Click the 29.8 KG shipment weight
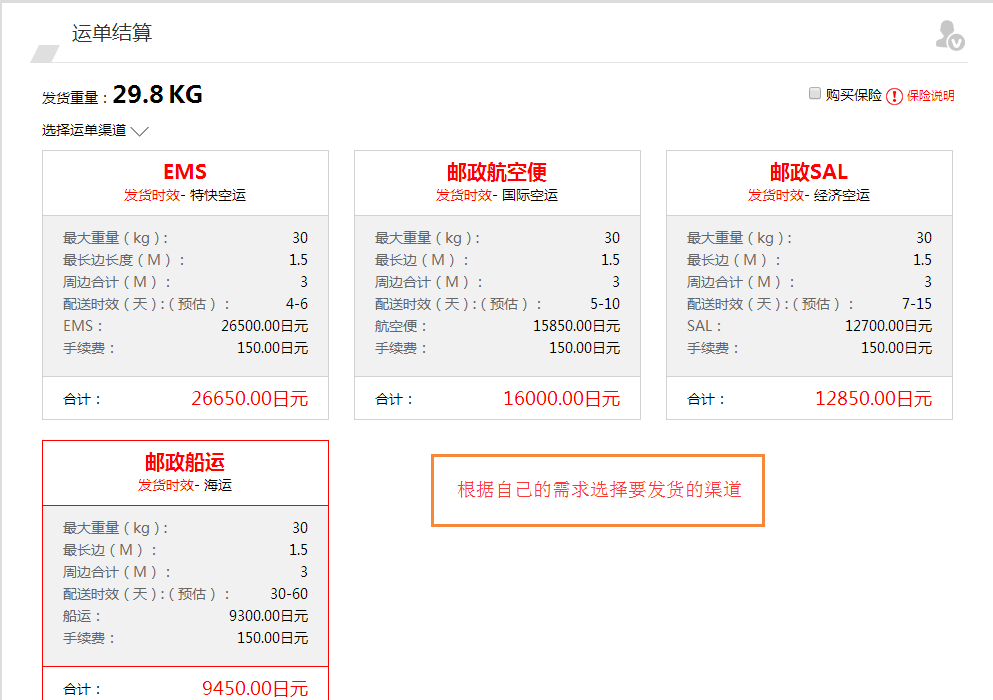The image size is (993, 700). pyautogui.click(x=157, y=95)
